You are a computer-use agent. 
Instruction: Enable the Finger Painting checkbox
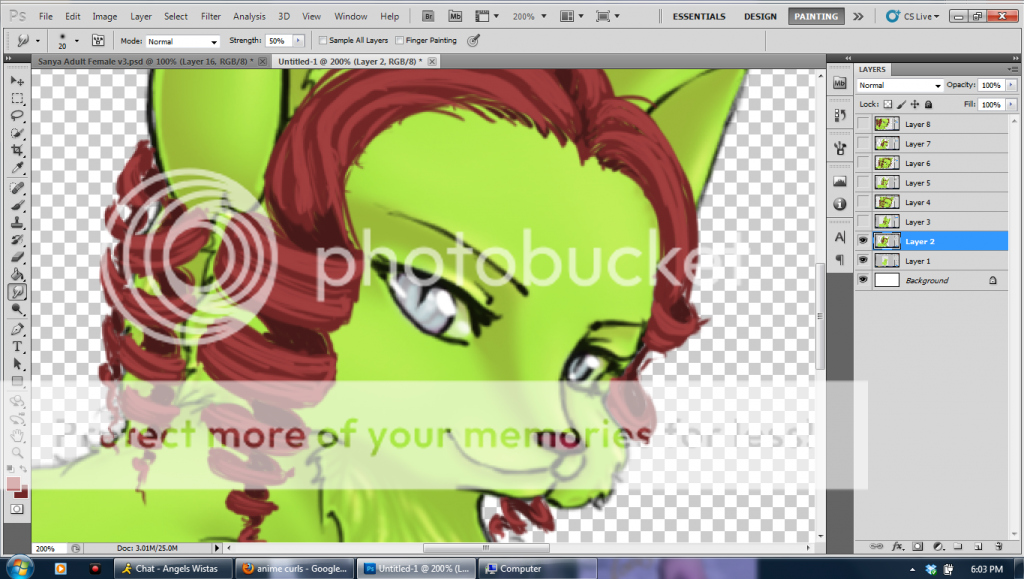point(400,41)
